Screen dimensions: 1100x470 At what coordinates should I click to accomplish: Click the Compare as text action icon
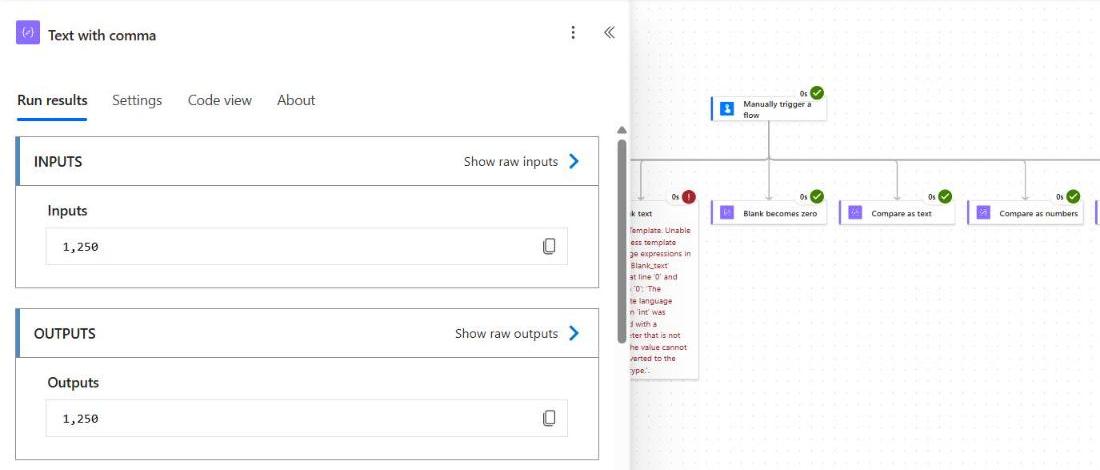(x=855, y=213)
